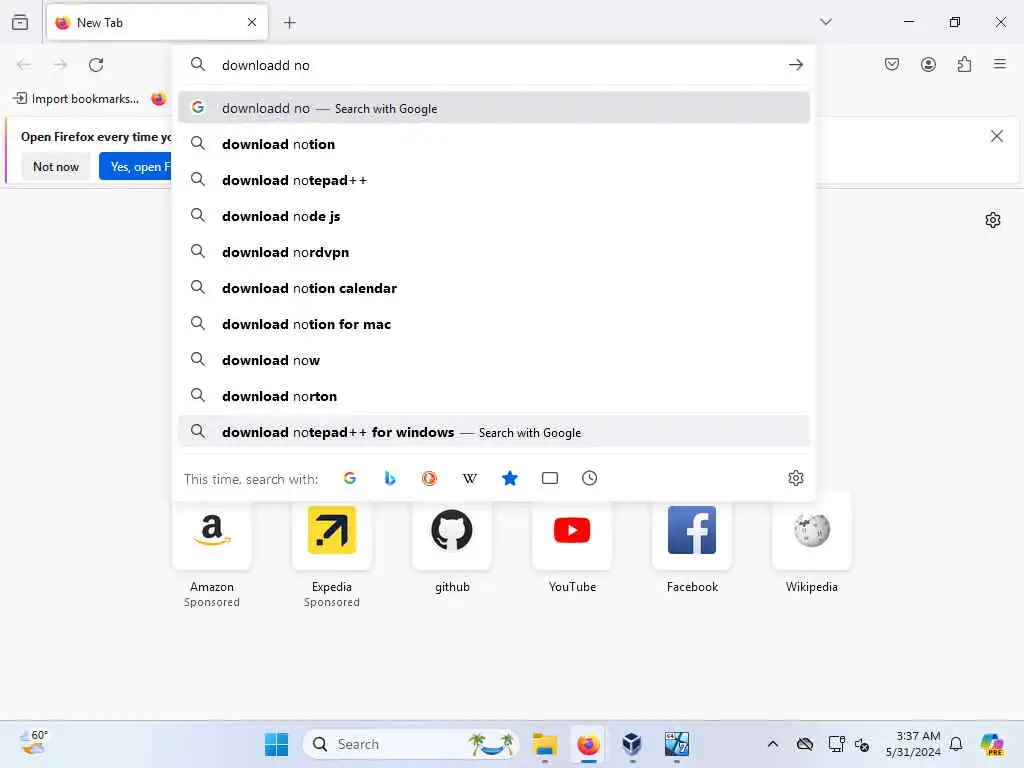Open the Firefox account icon
This screenshot has width=1024, height=768.
928,64
